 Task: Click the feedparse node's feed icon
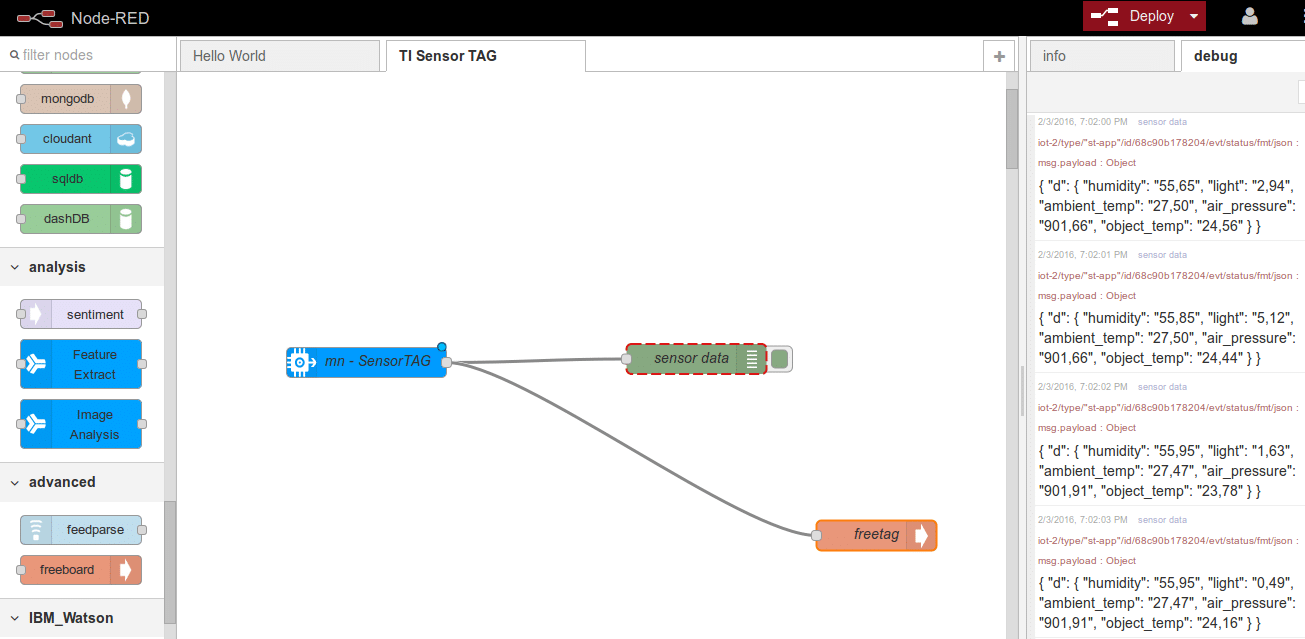pos(35,530)
